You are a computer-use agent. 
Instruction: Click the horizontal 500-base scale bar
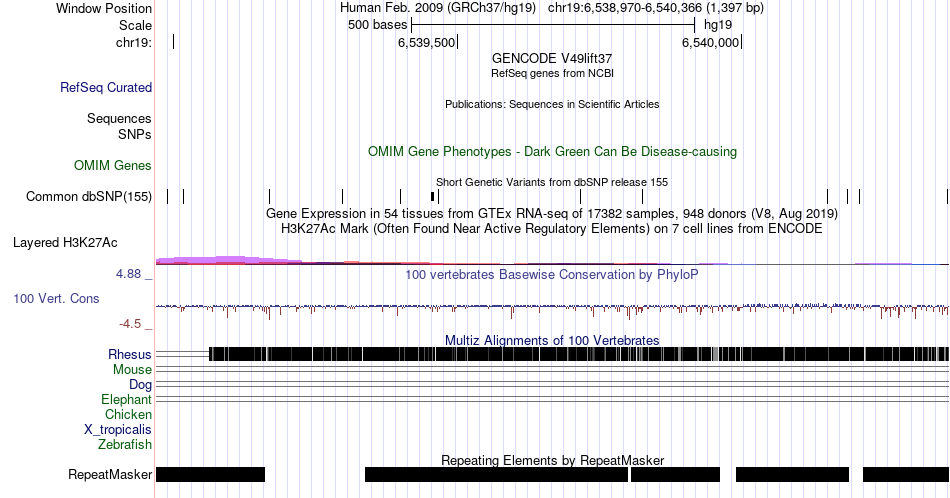pos(553,25)
